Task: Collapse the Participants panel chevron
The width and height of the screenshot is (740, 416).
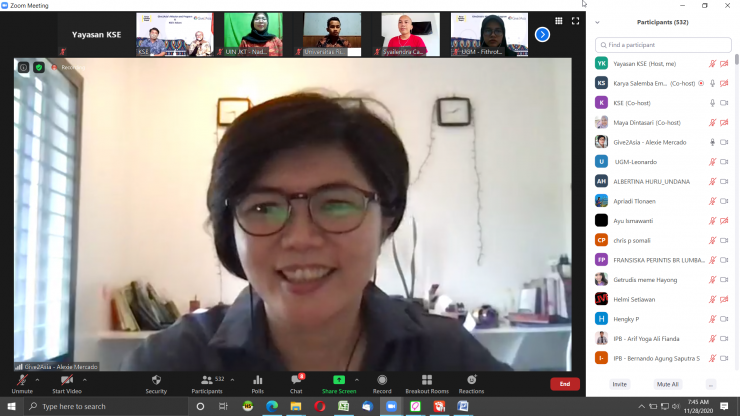Action: point(597,22)
